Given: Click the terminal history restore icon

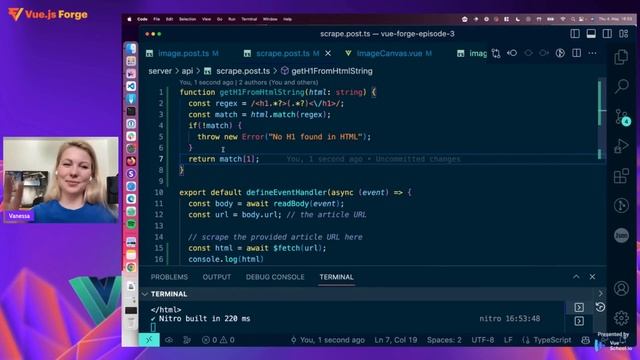Looking at the screenshot, I should point(600,307).
